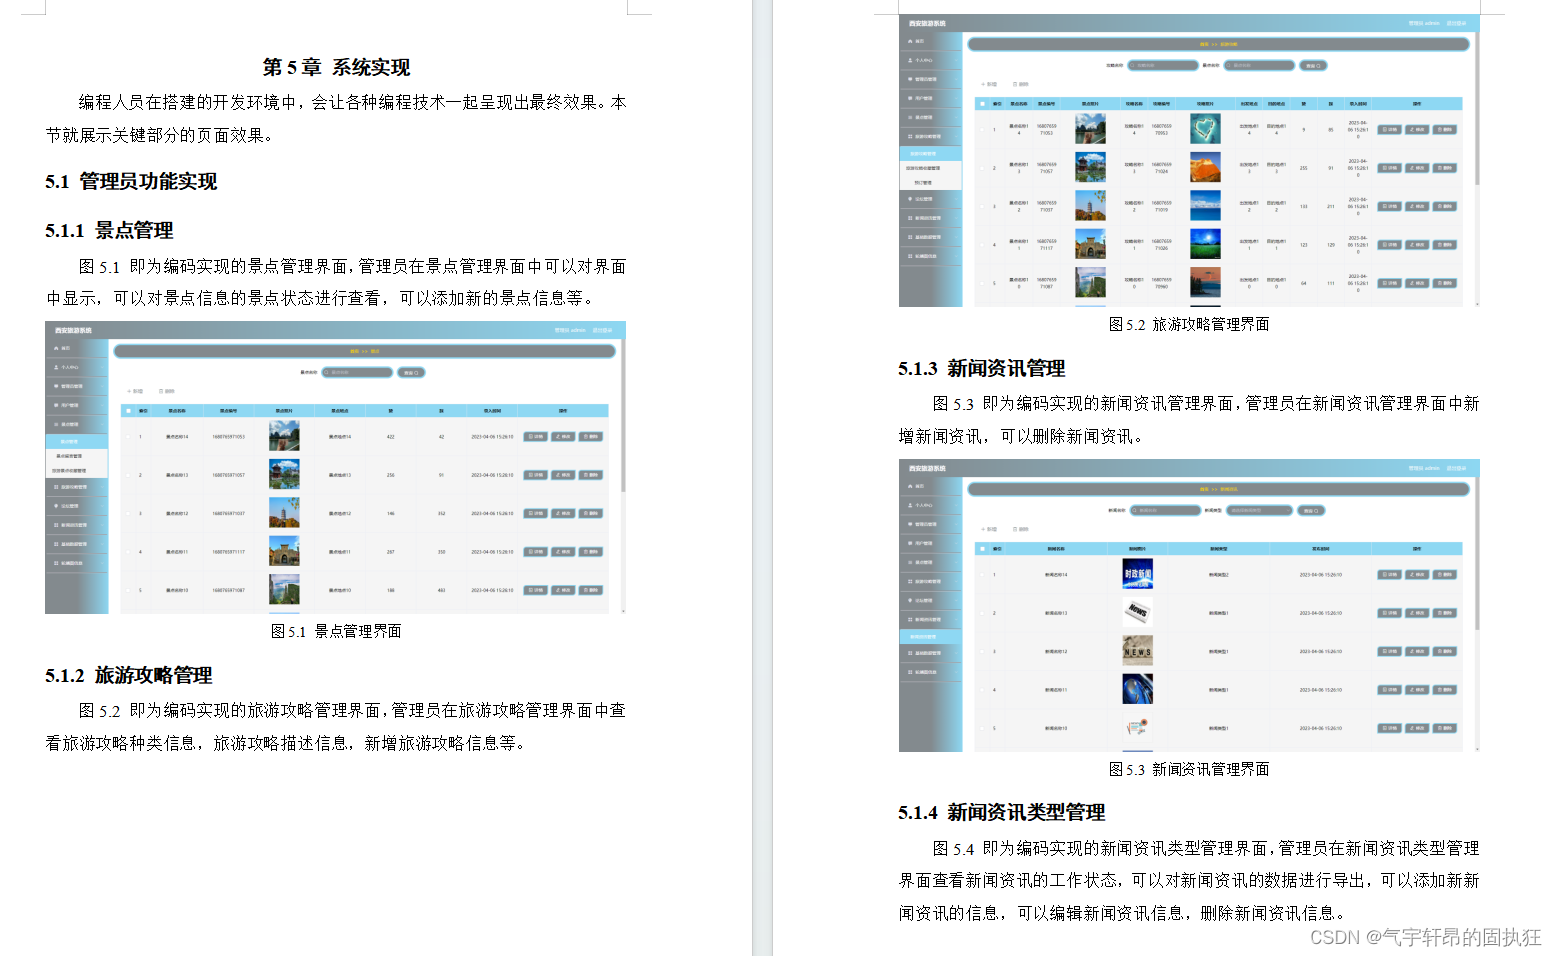Click the heading "5.1.1 景点管理"
This screenshot has width=1557, height=956.
109,230
